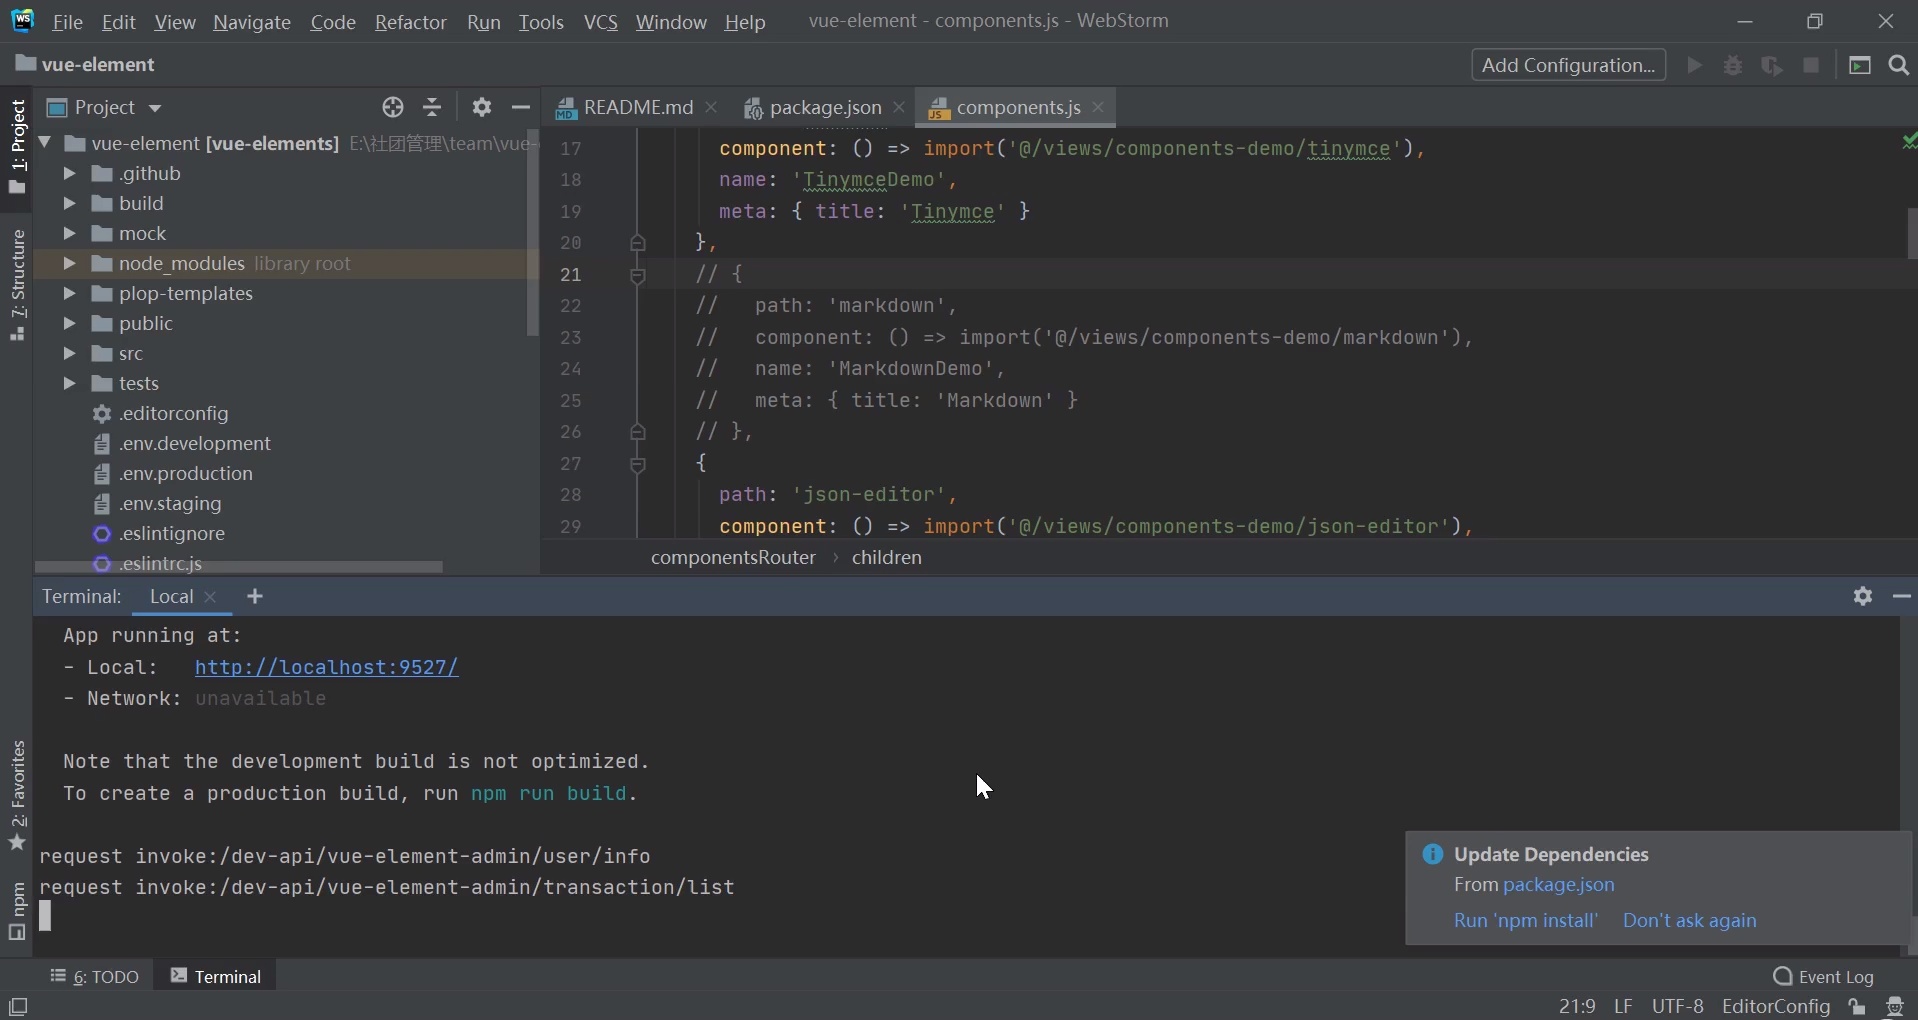Expand the node_modules folder
The image size is (1918, 1020).
[69, 263]
